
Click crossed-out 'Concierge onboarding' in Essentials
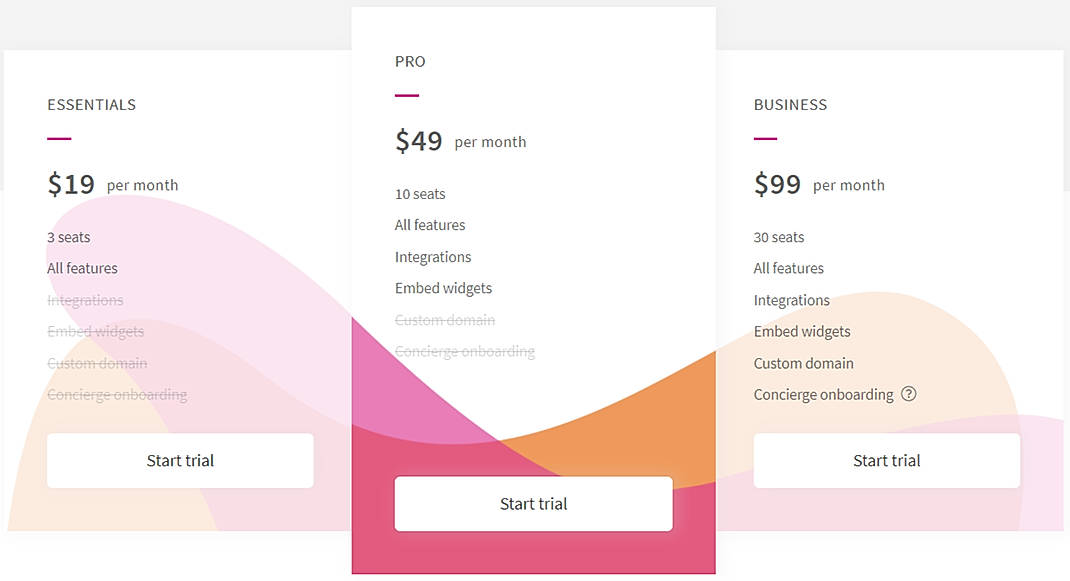click(x=116, y=394)
